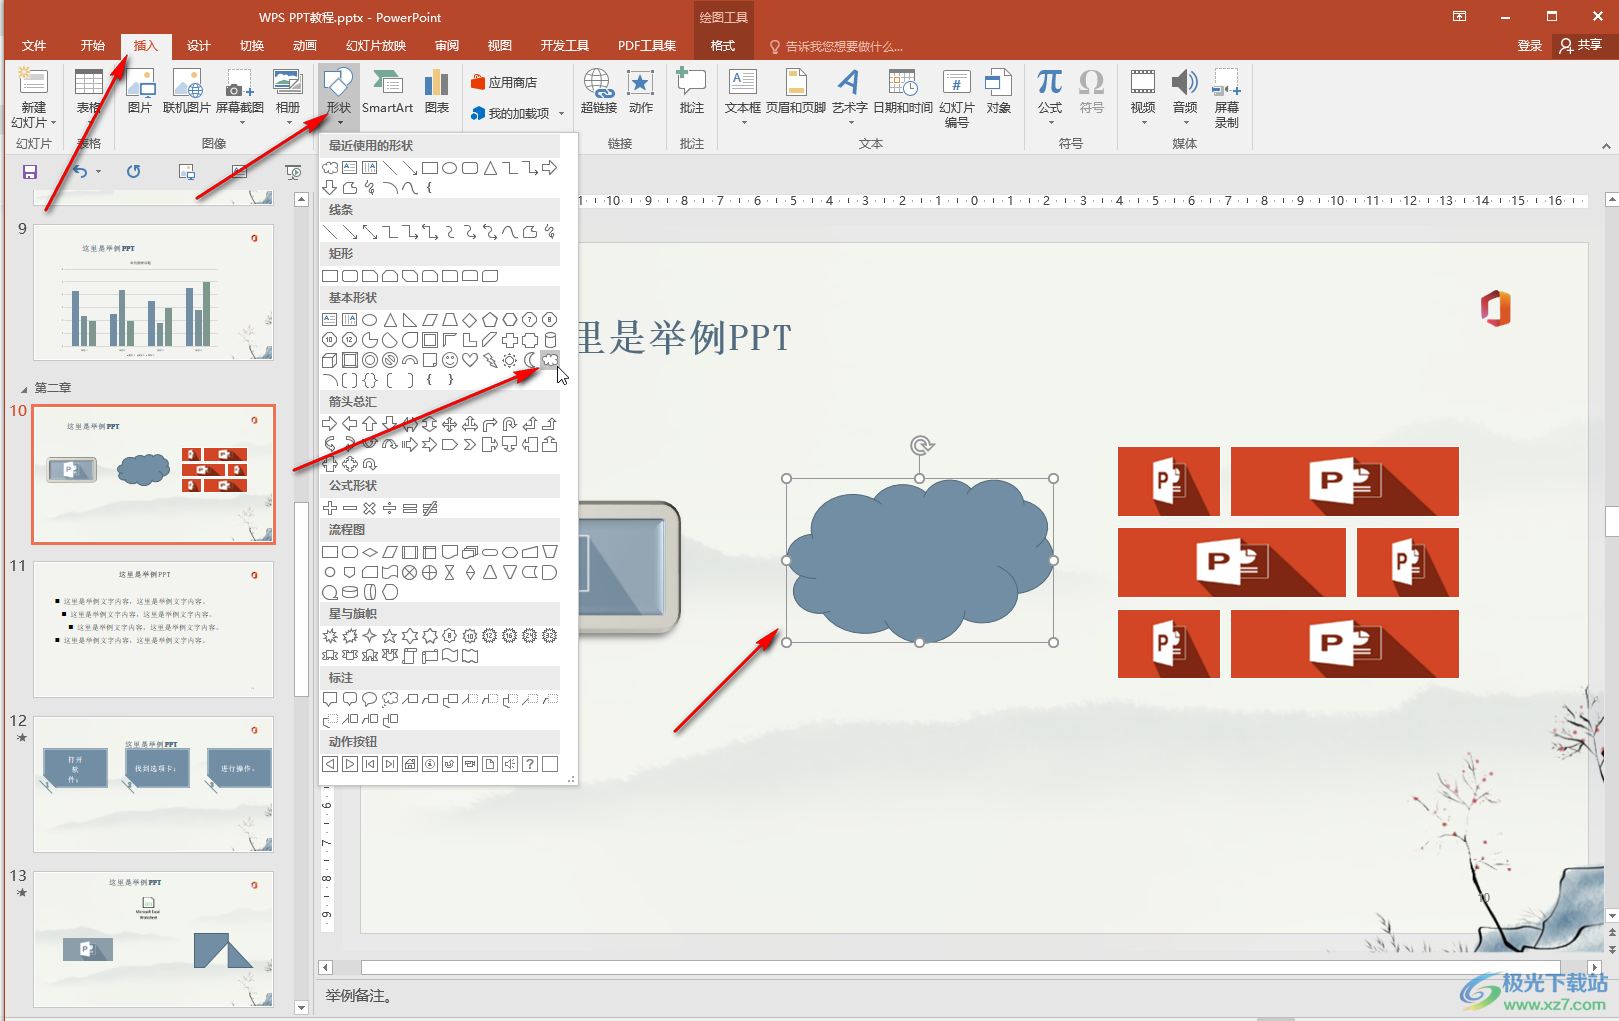Screen dimensions: 1619x1021
Task: Switch to the 动画 tab
Action: click(x=305, y=46)
